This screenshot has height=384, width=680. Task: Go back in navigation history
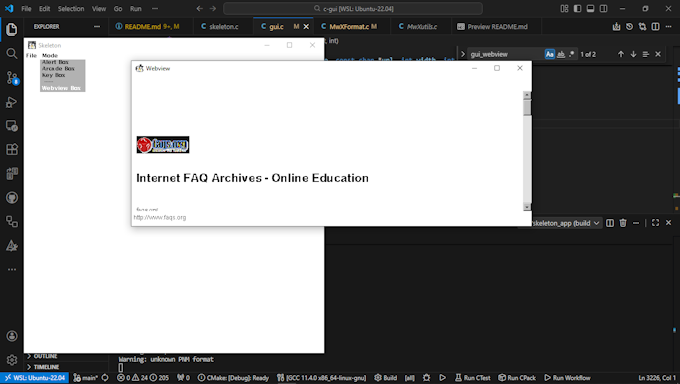pyautogui.click(x=199, y=9)
